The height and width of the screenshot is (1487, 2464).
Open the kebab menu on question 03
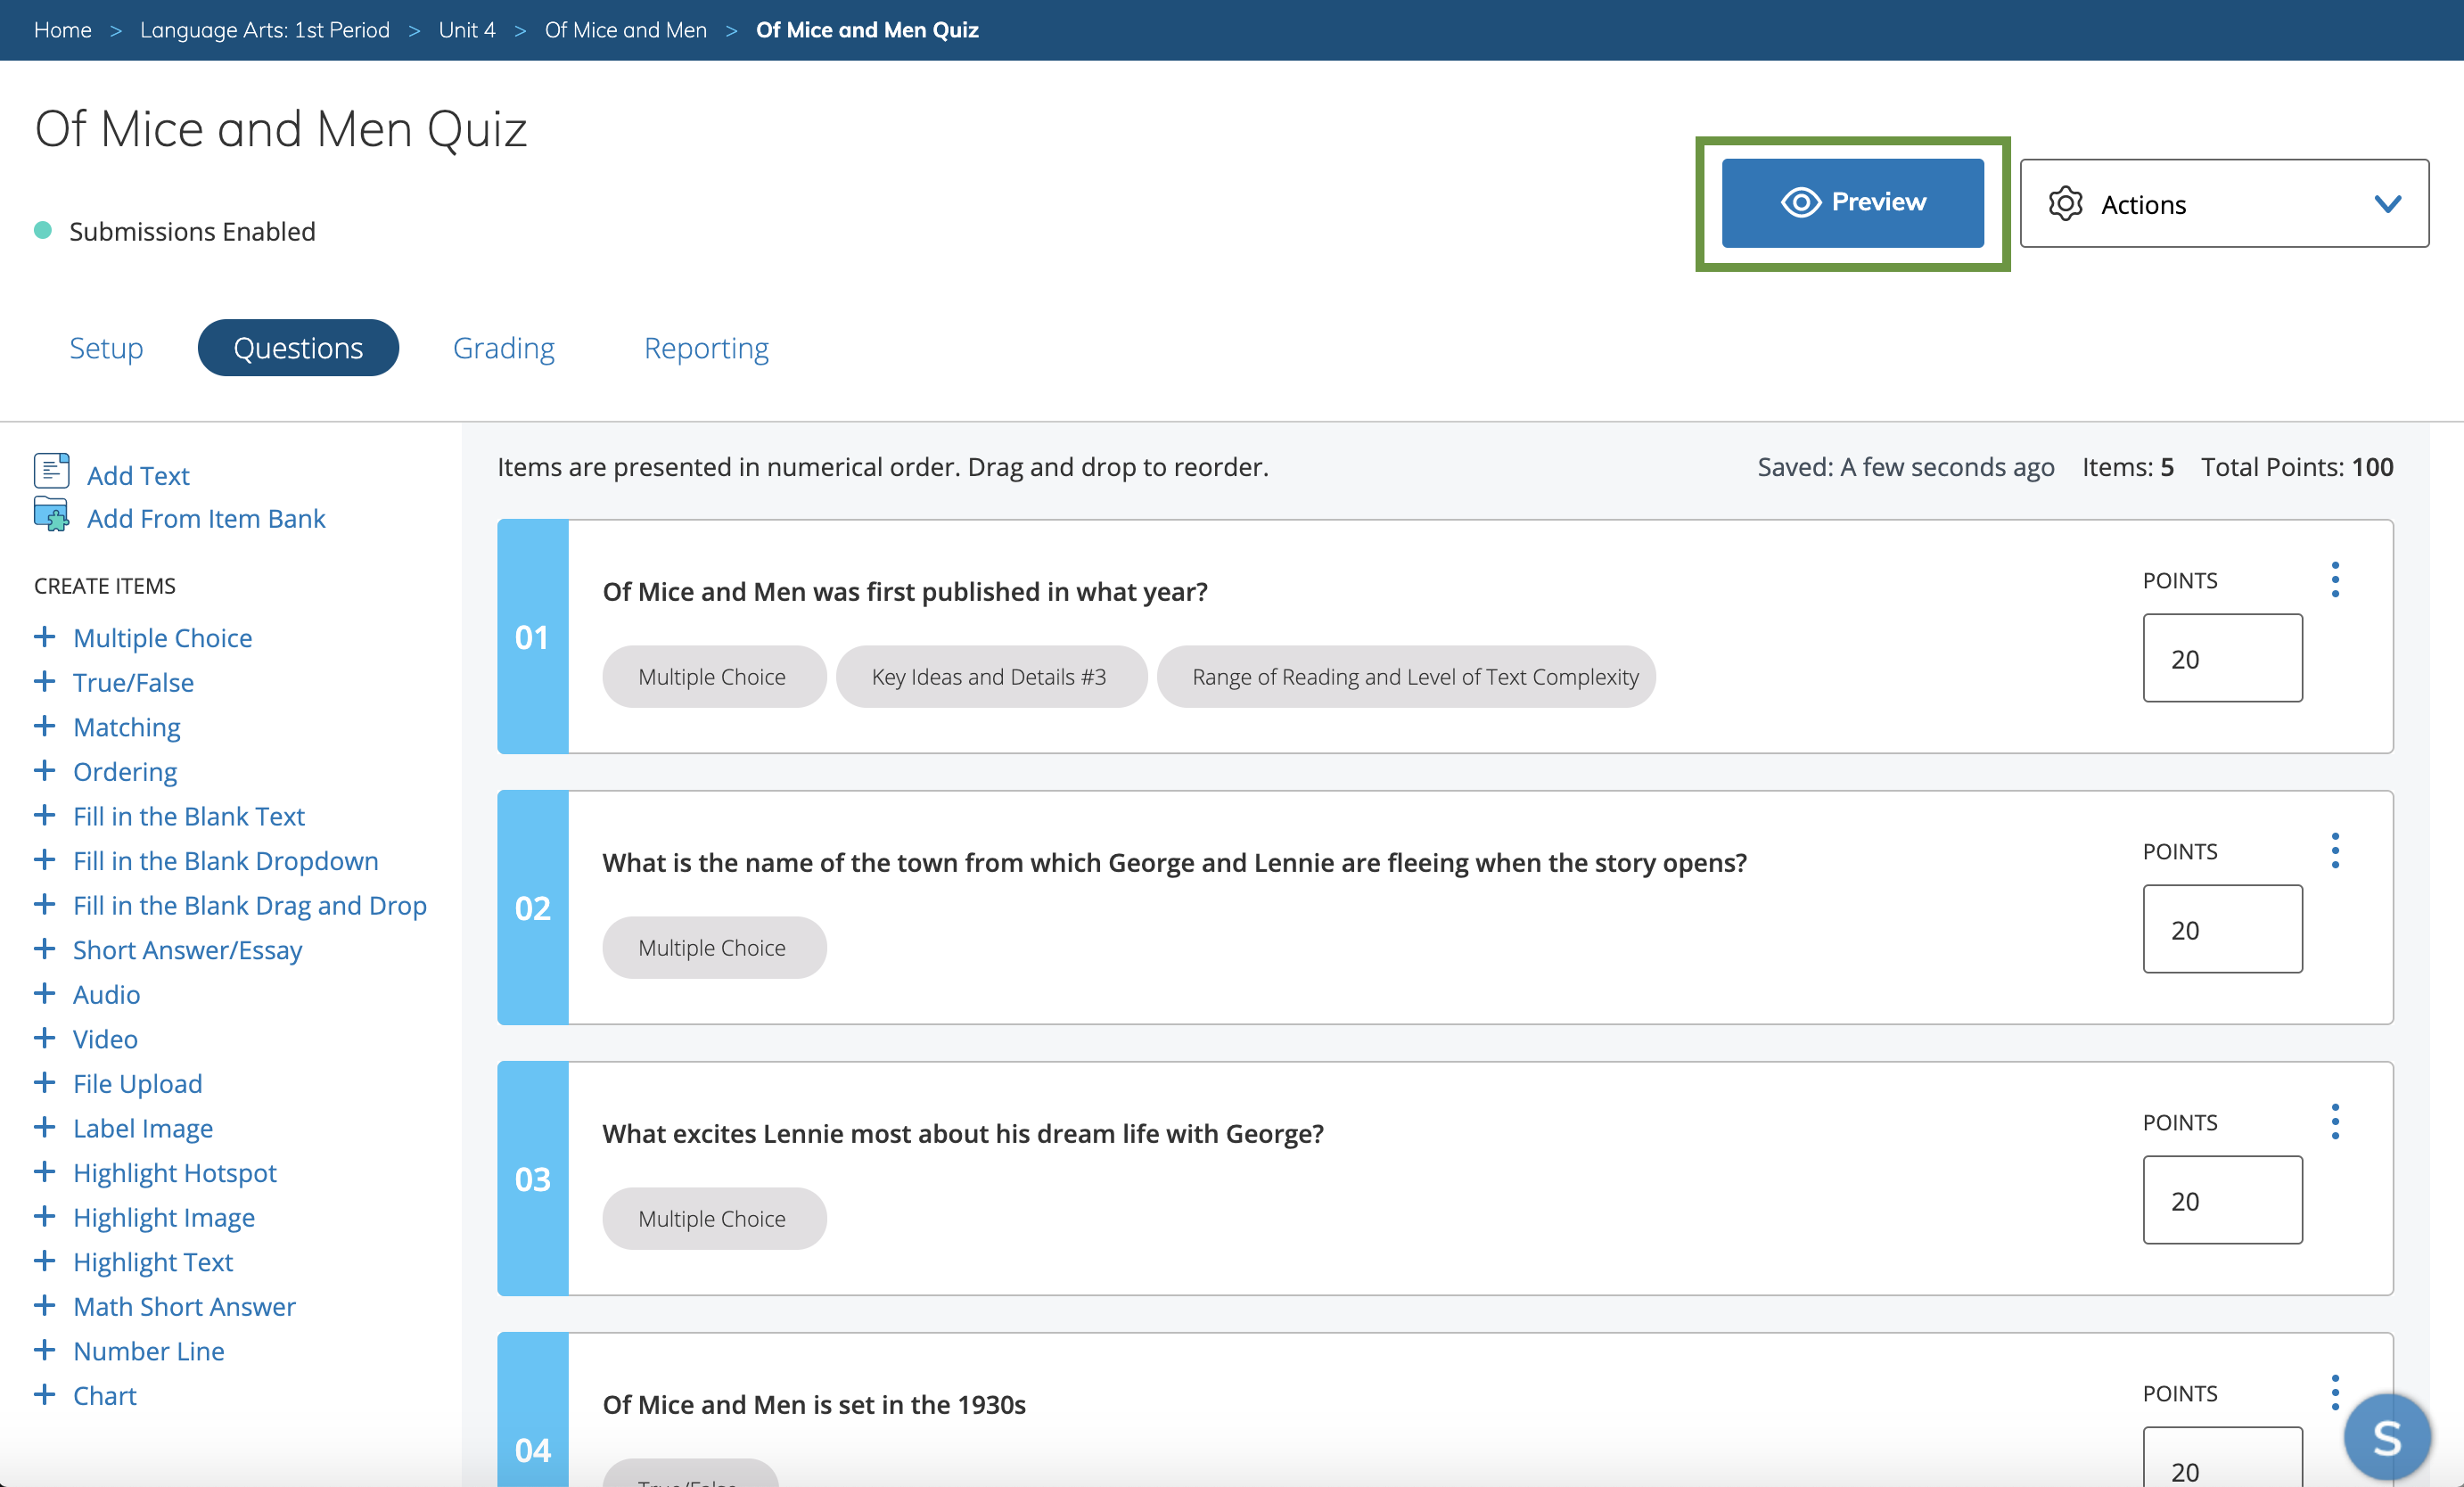(2336, 1122)
